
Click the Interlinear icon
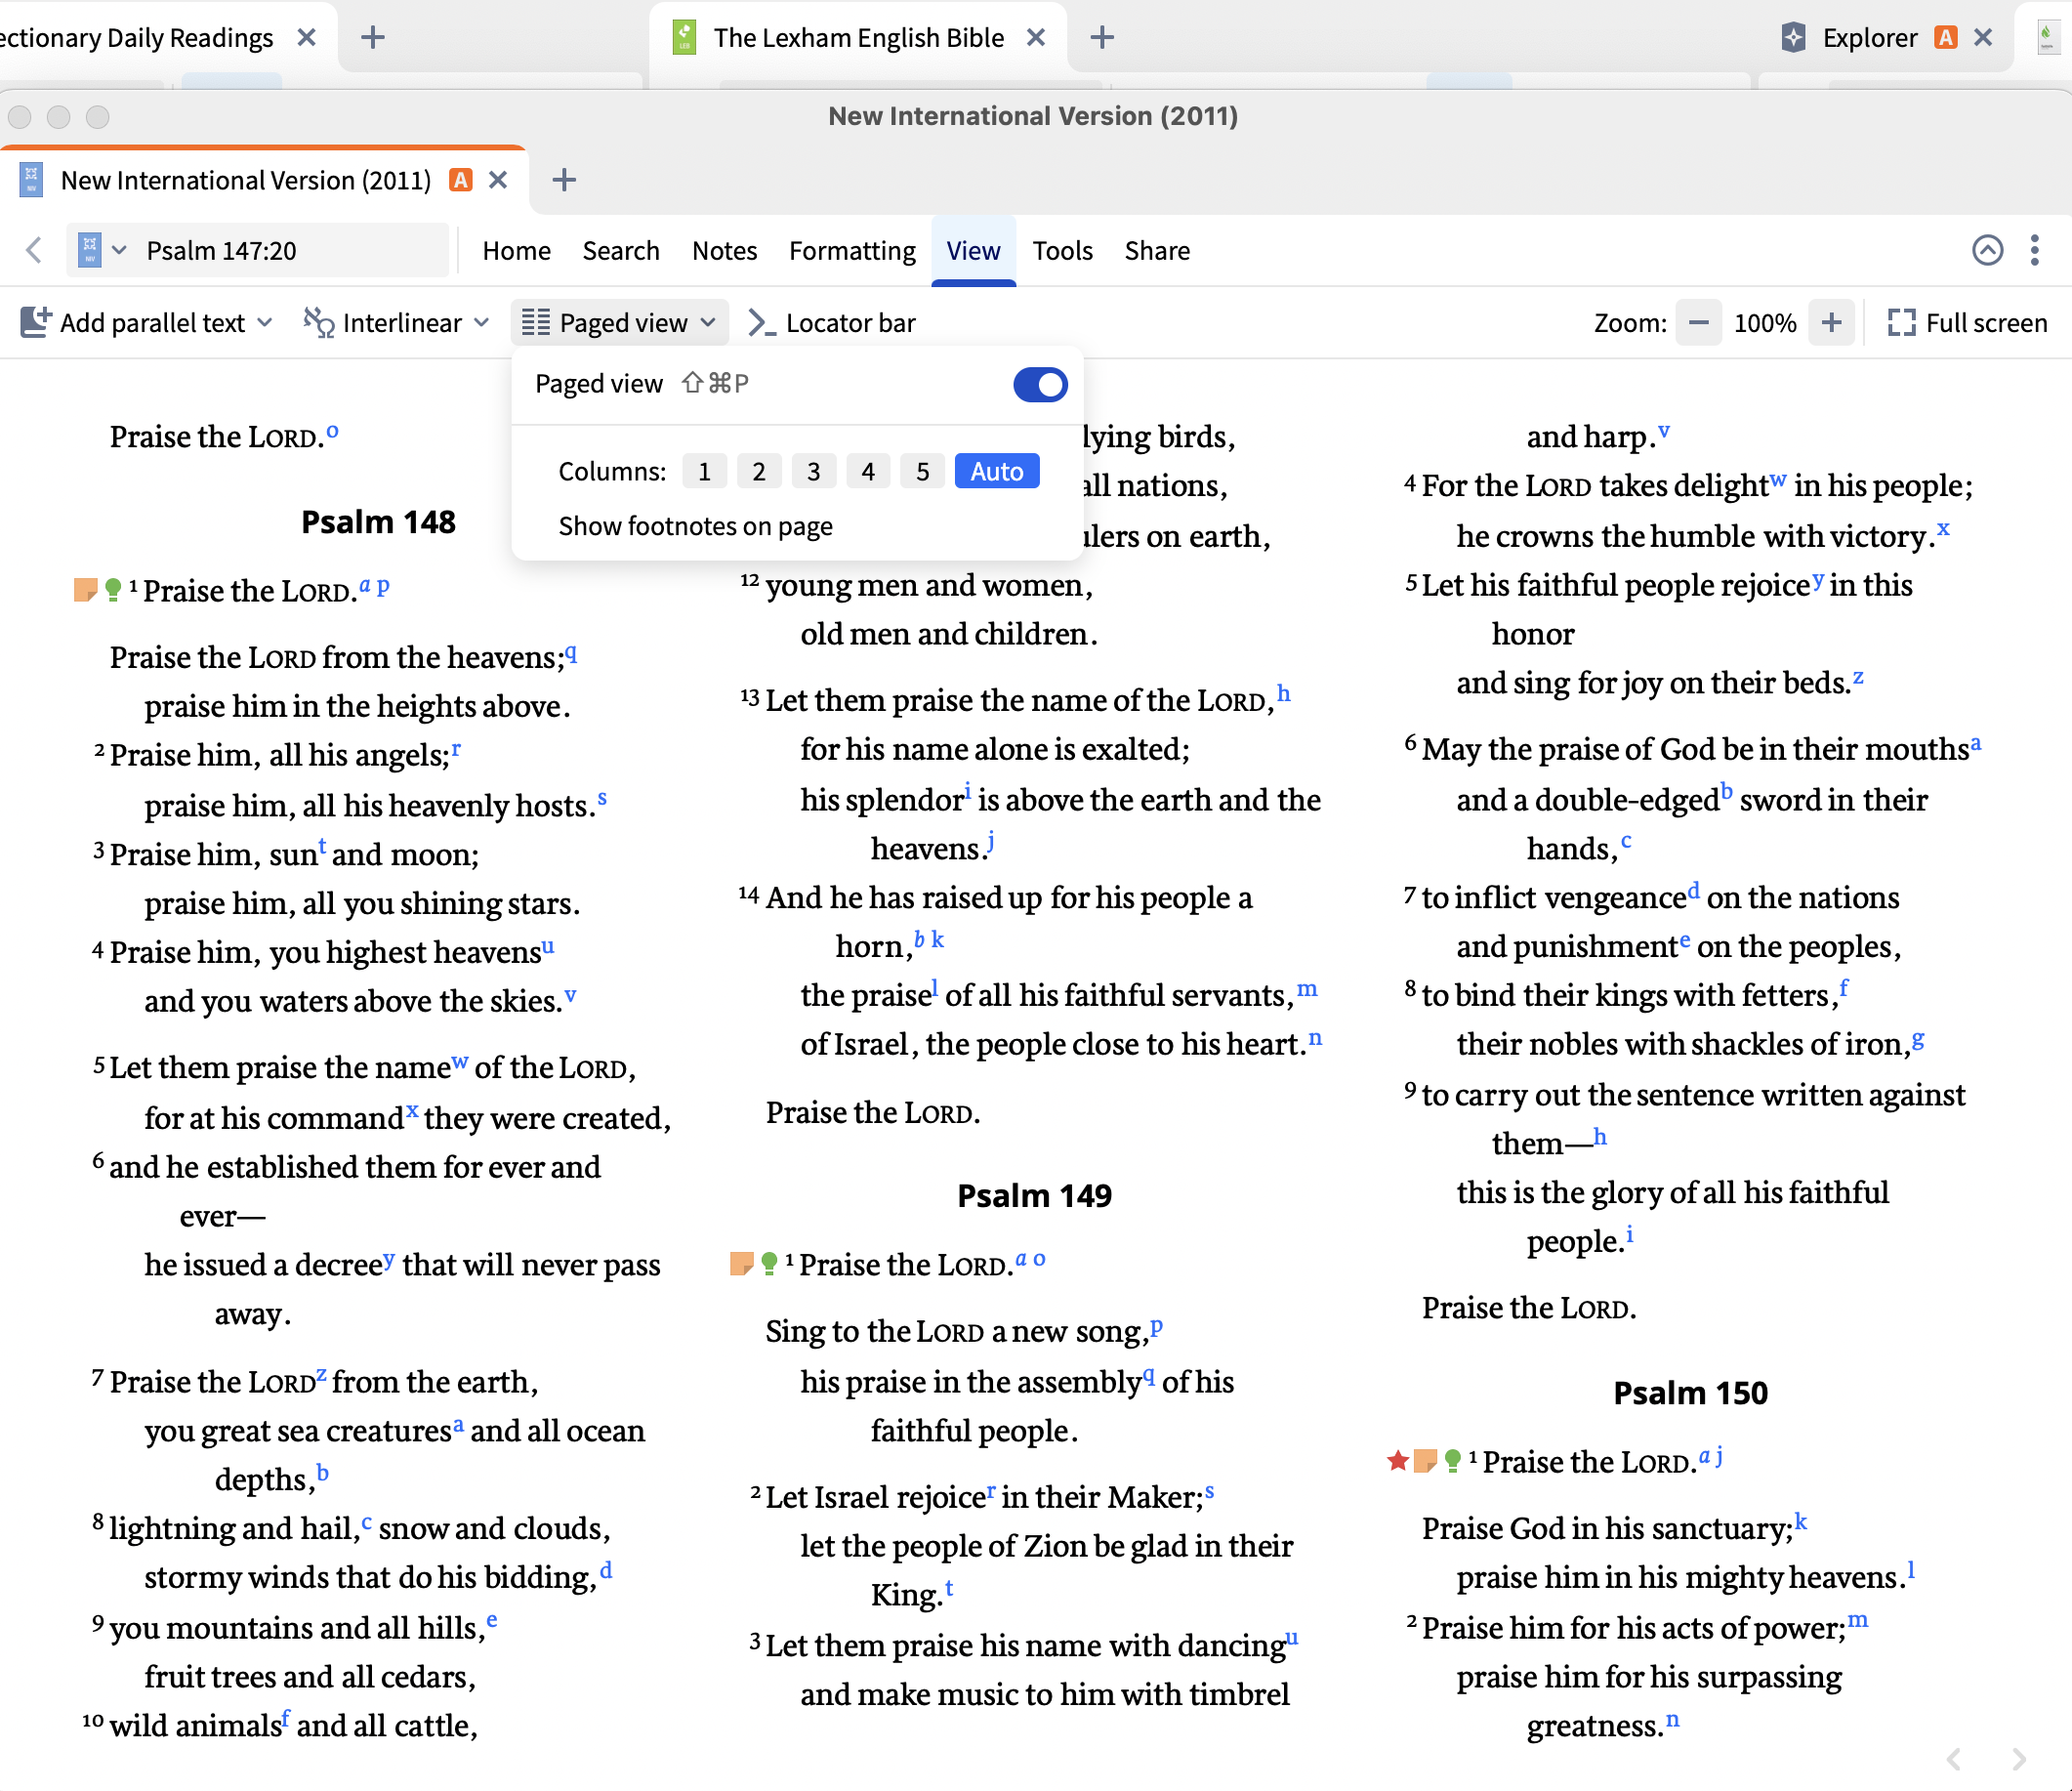[319, 322]
